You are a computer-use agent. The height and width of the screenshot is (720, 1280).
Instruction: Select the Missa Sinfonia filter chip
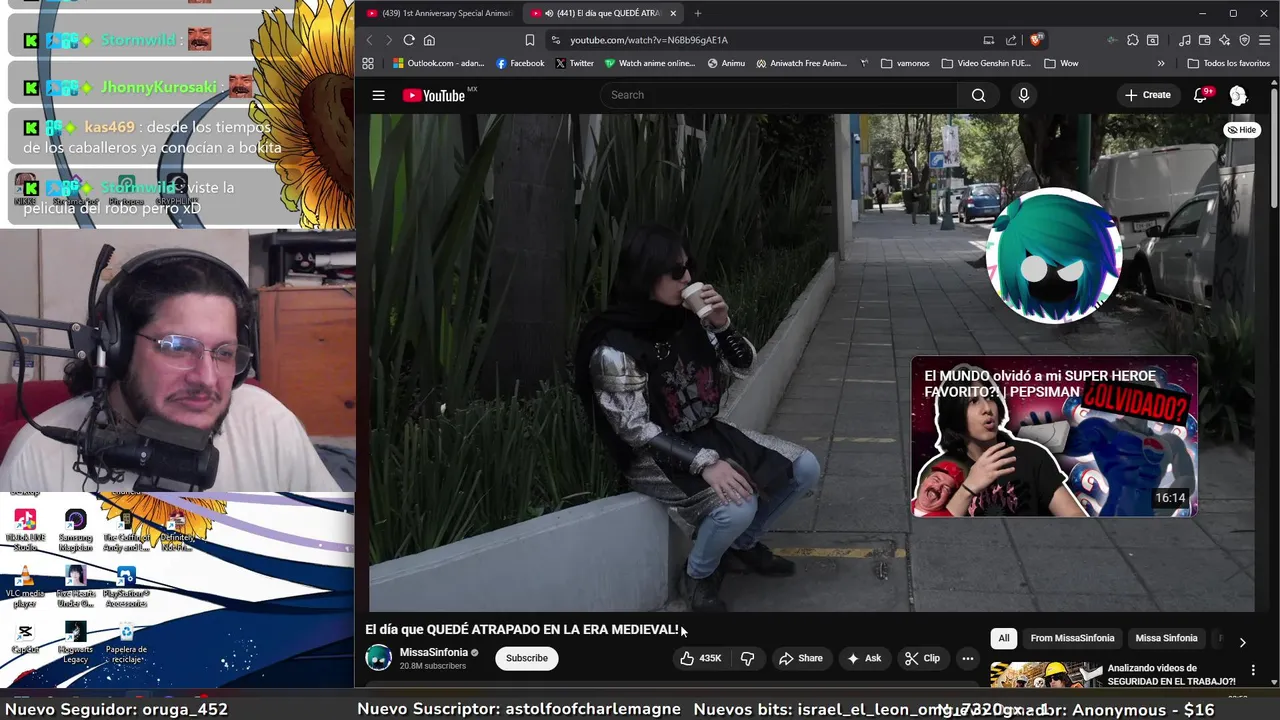(1166, 638)
